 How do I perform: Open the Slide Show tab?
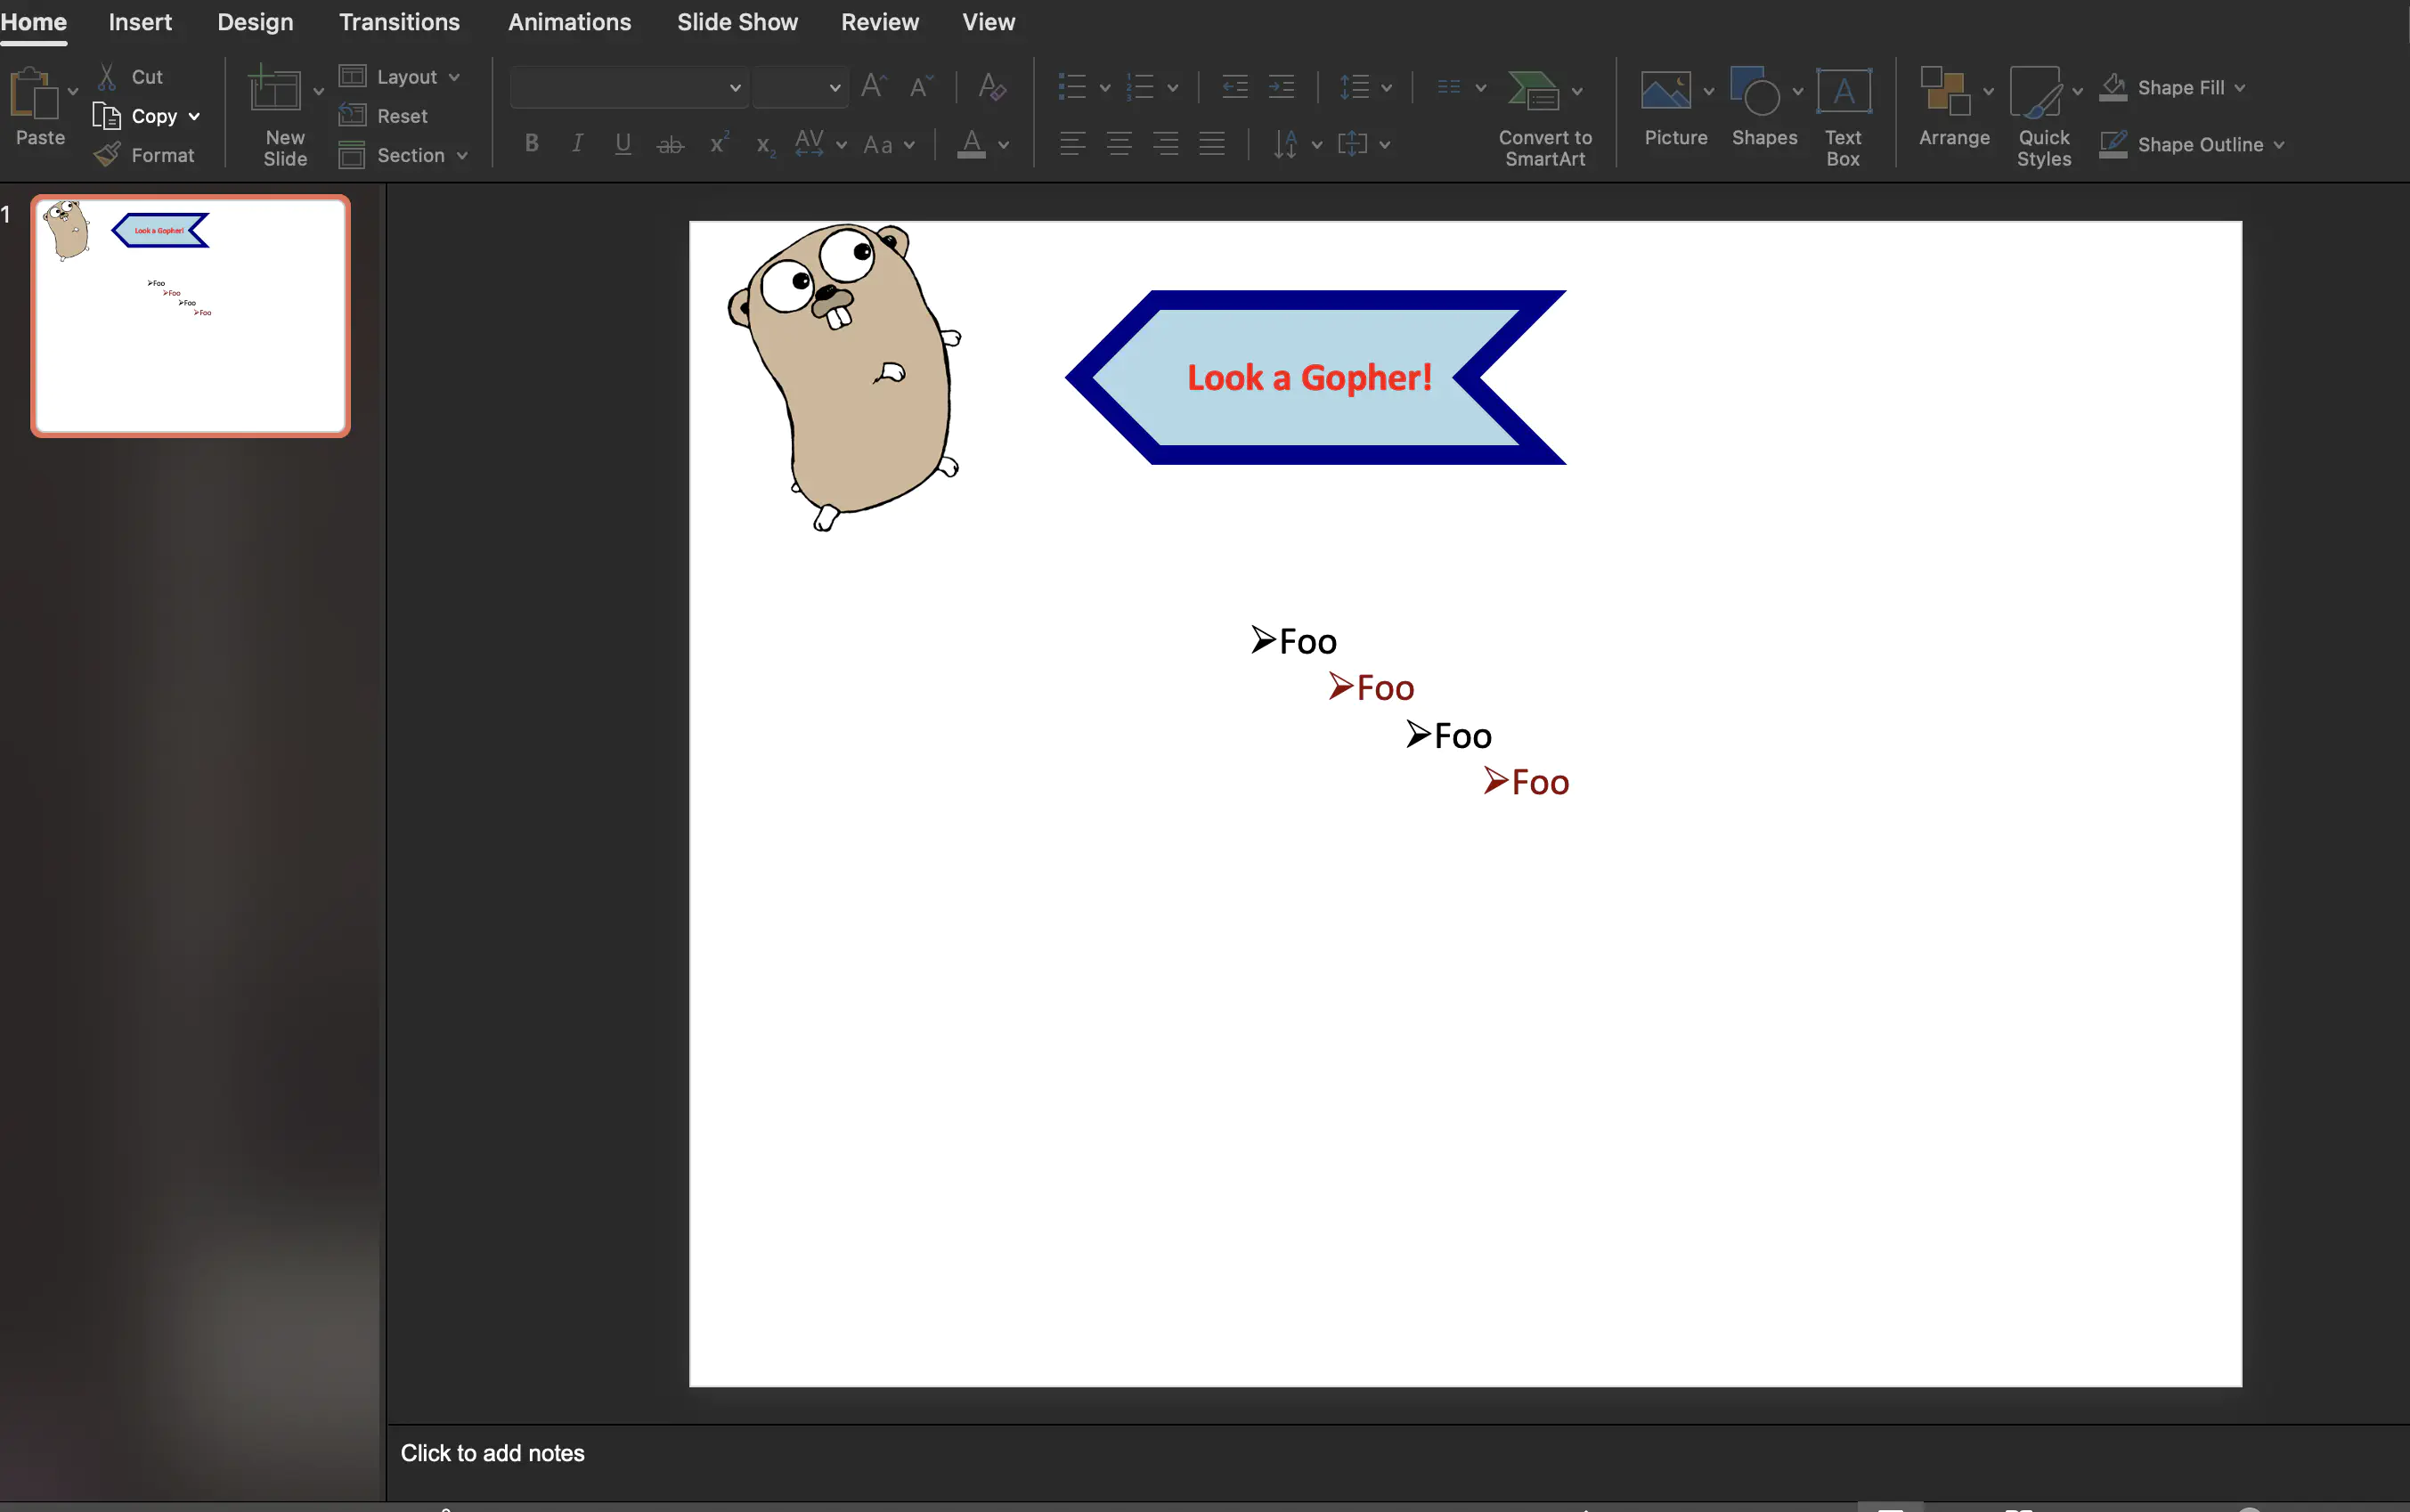pyautogui.click(x=737, y=21)
